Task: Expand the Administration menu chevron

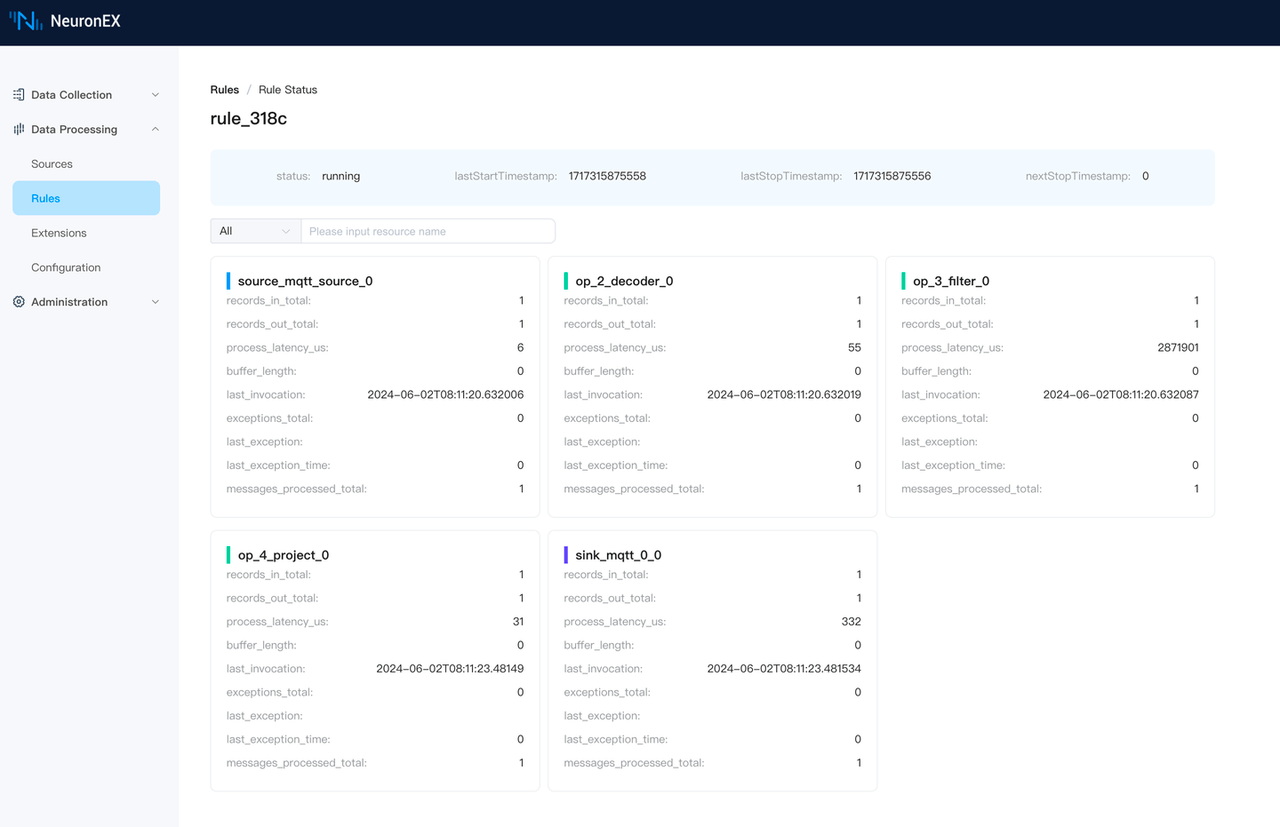Action: pos(155,302)
